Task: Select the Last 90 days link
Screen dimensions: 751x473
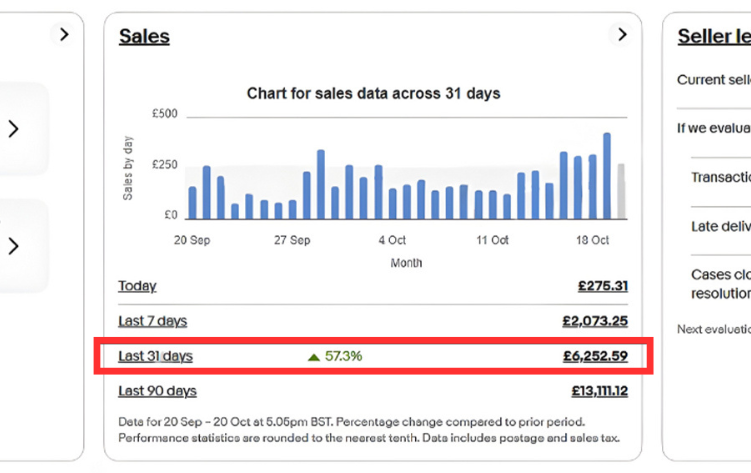Action: (x=157, y=391)
